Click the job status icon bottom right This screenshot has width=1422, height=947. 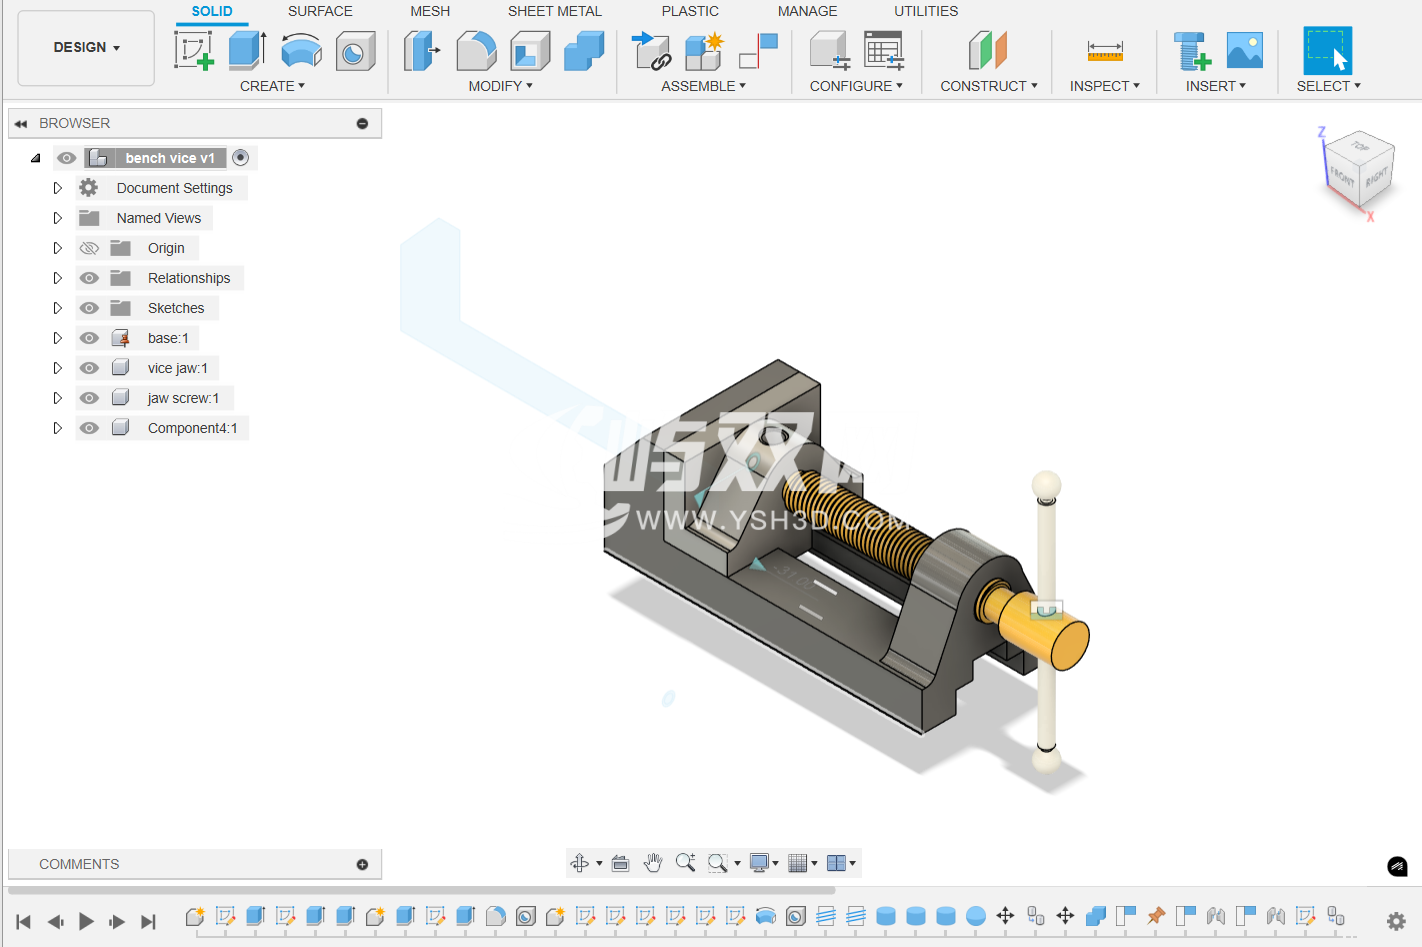[x=1397, y=866]
